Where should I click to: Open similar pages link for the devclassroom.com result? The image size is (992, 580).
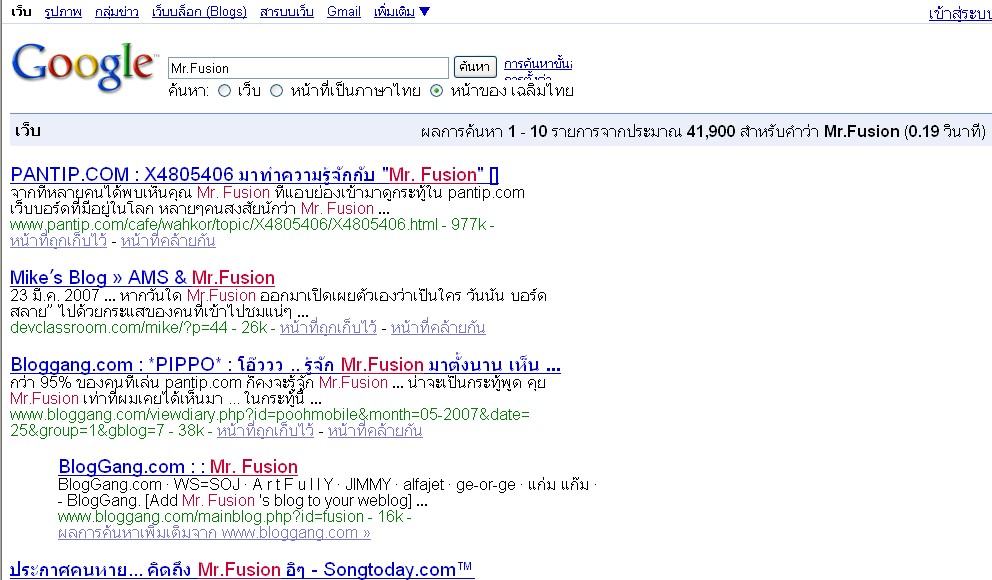coord(438,328)
